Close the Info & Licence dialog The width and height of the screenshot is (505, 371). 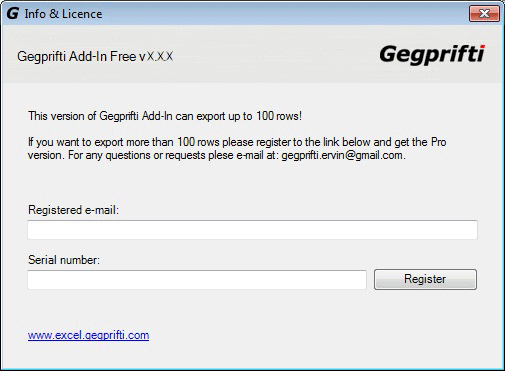click(484, 14)
